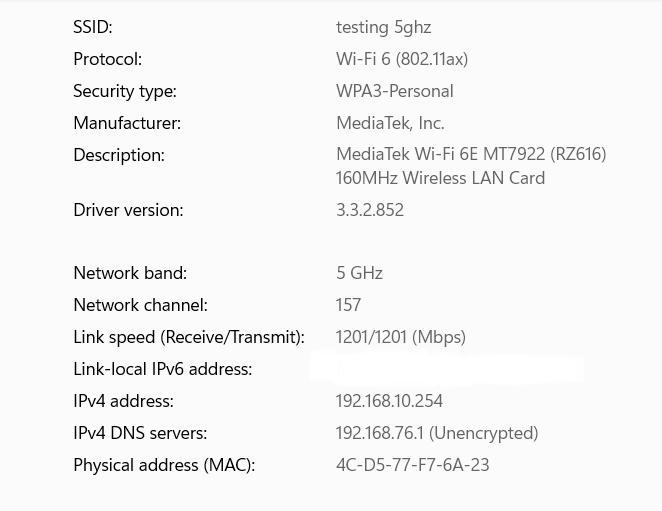Screen dimensions: 662x511
Task: Select the IPv4 address 192.168.10.254
Action: 389,401
